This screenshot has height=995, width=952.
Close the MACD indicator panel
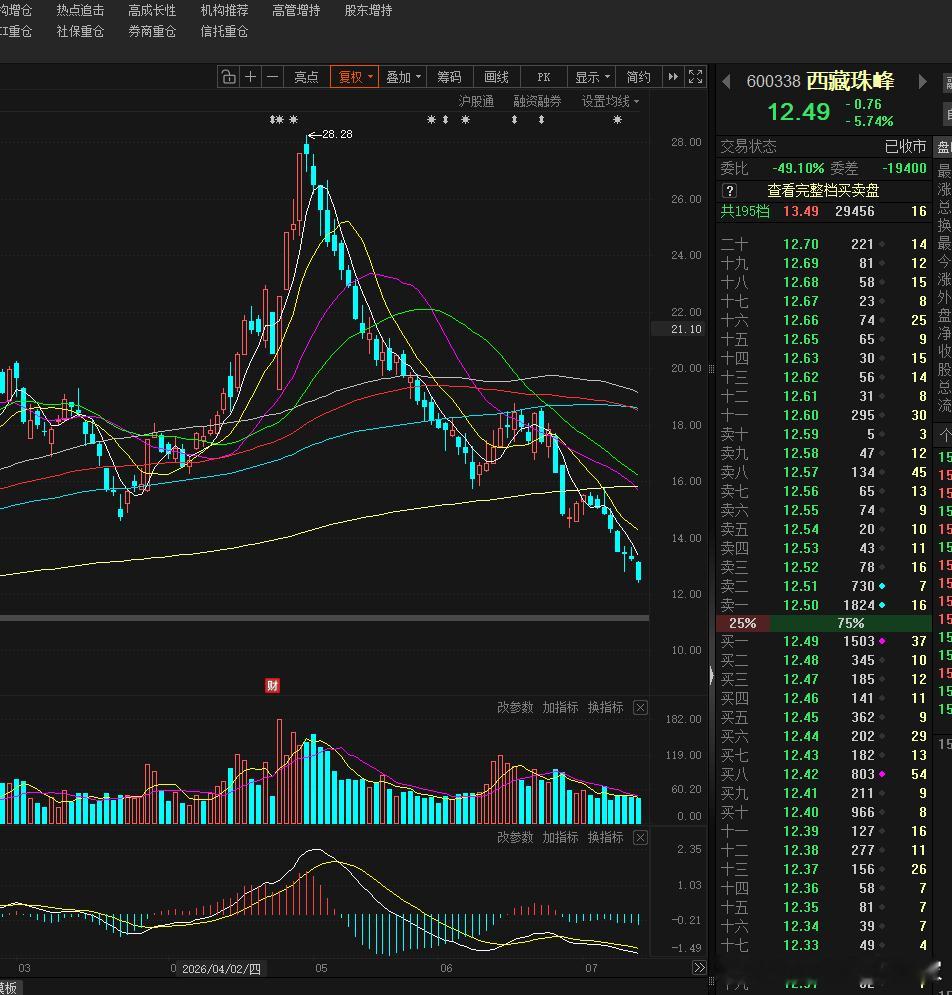coord(640,838)
